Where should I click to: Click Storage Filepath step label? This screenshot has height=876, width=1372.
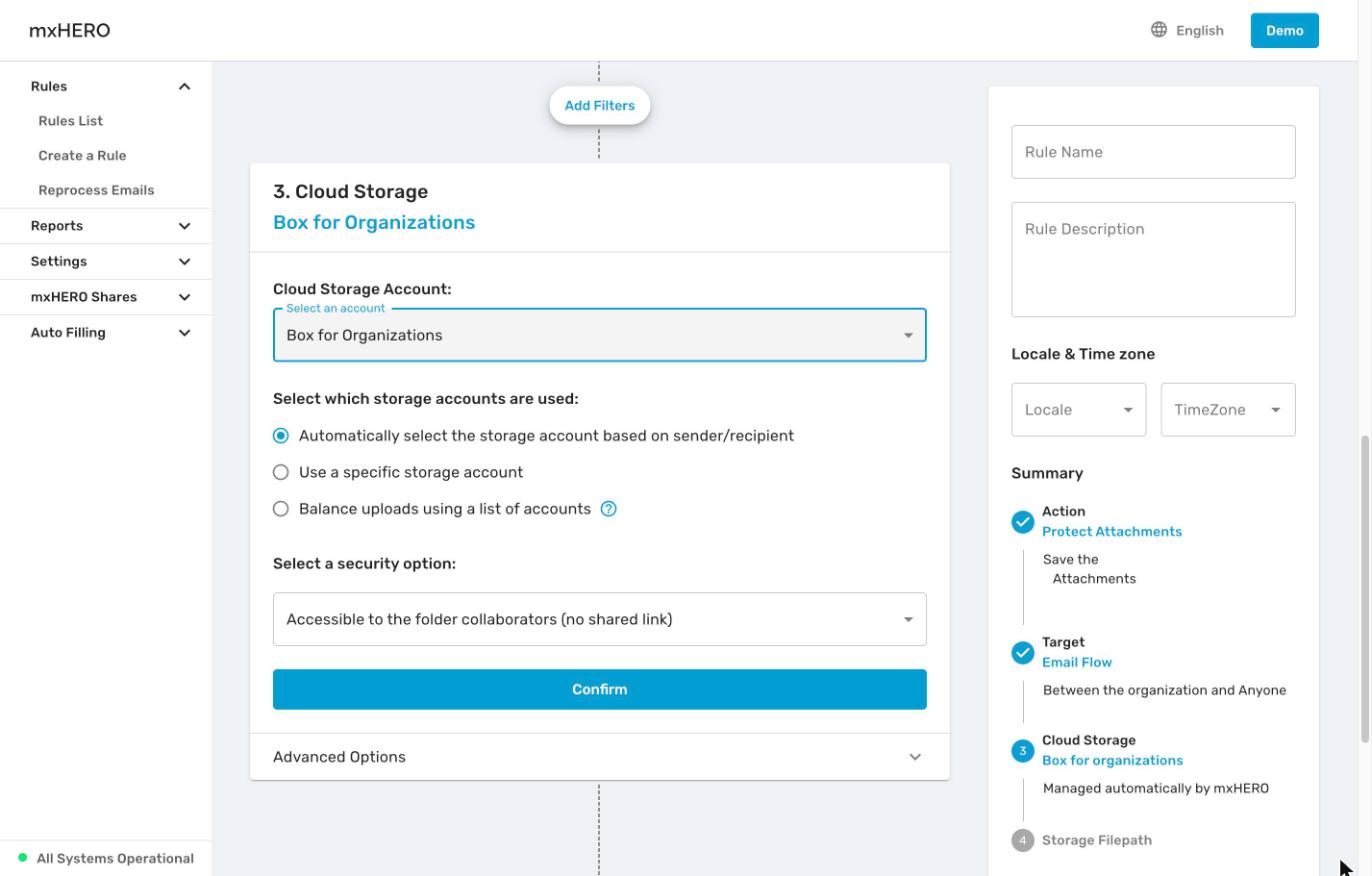[1097, 840]
